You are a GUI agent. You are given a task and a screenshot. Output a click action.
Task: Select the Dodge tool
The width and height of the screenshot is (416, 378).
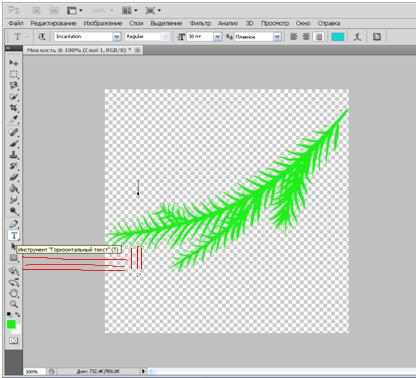tap(14, 211)
